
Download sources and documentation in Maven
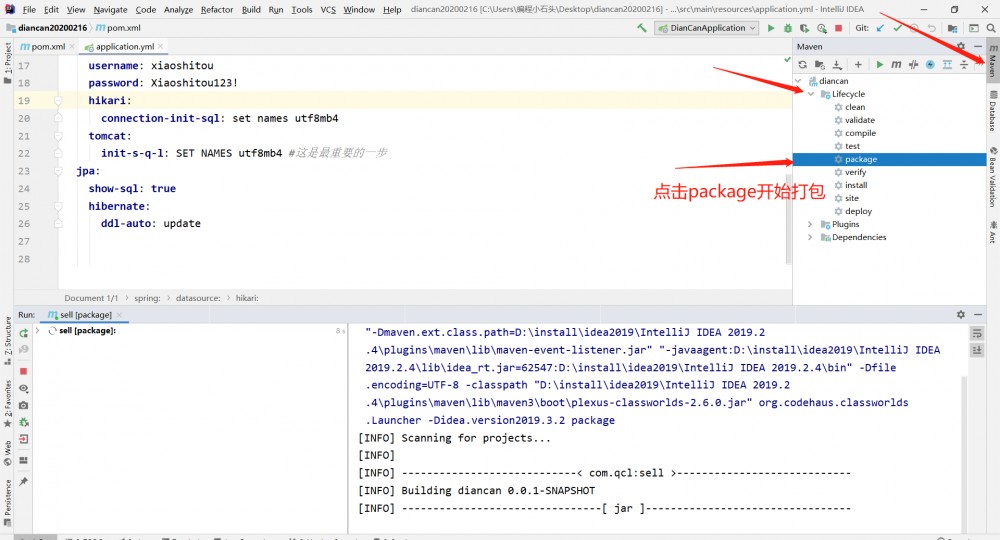tap(837, 64)
